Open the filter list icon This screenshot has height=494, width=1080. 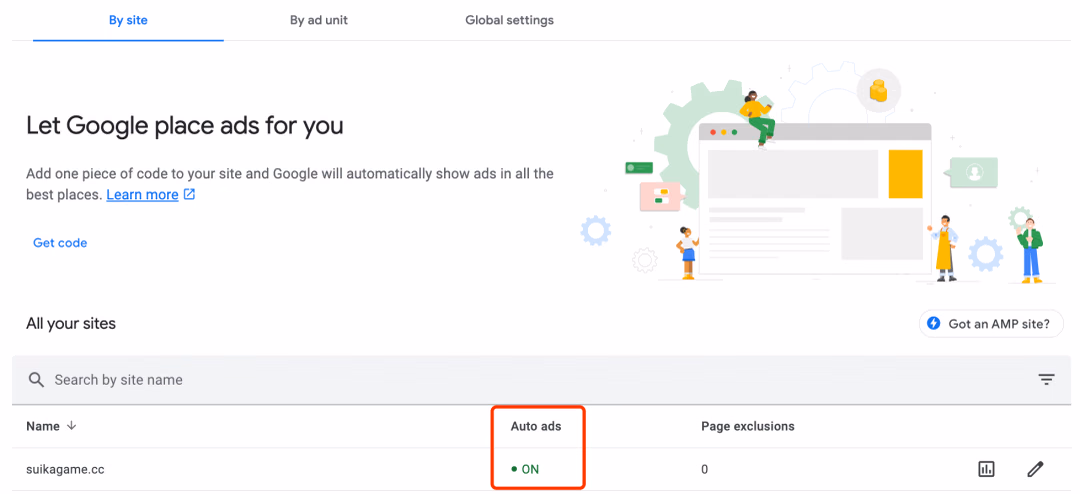coord(1047,380)
